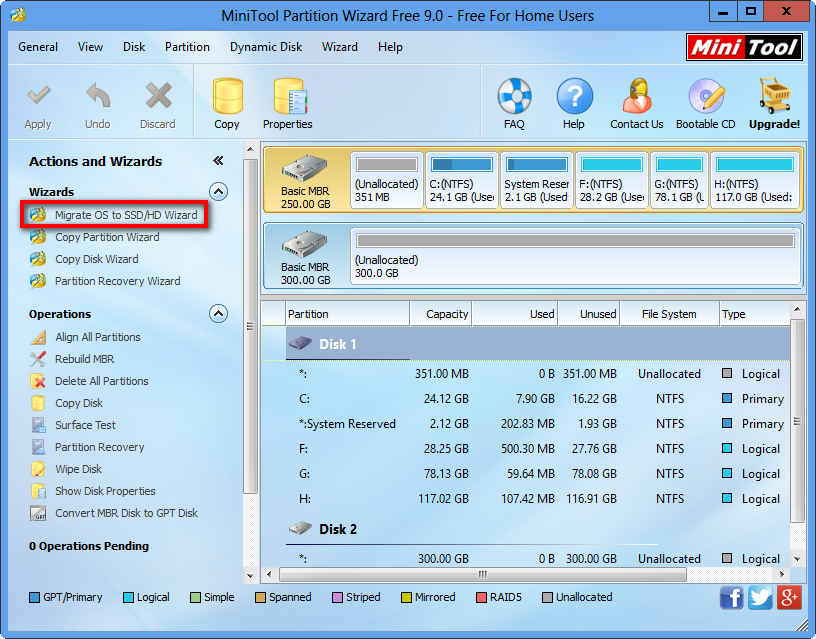Select the G:(NTFS) partition block

(680, 181)
